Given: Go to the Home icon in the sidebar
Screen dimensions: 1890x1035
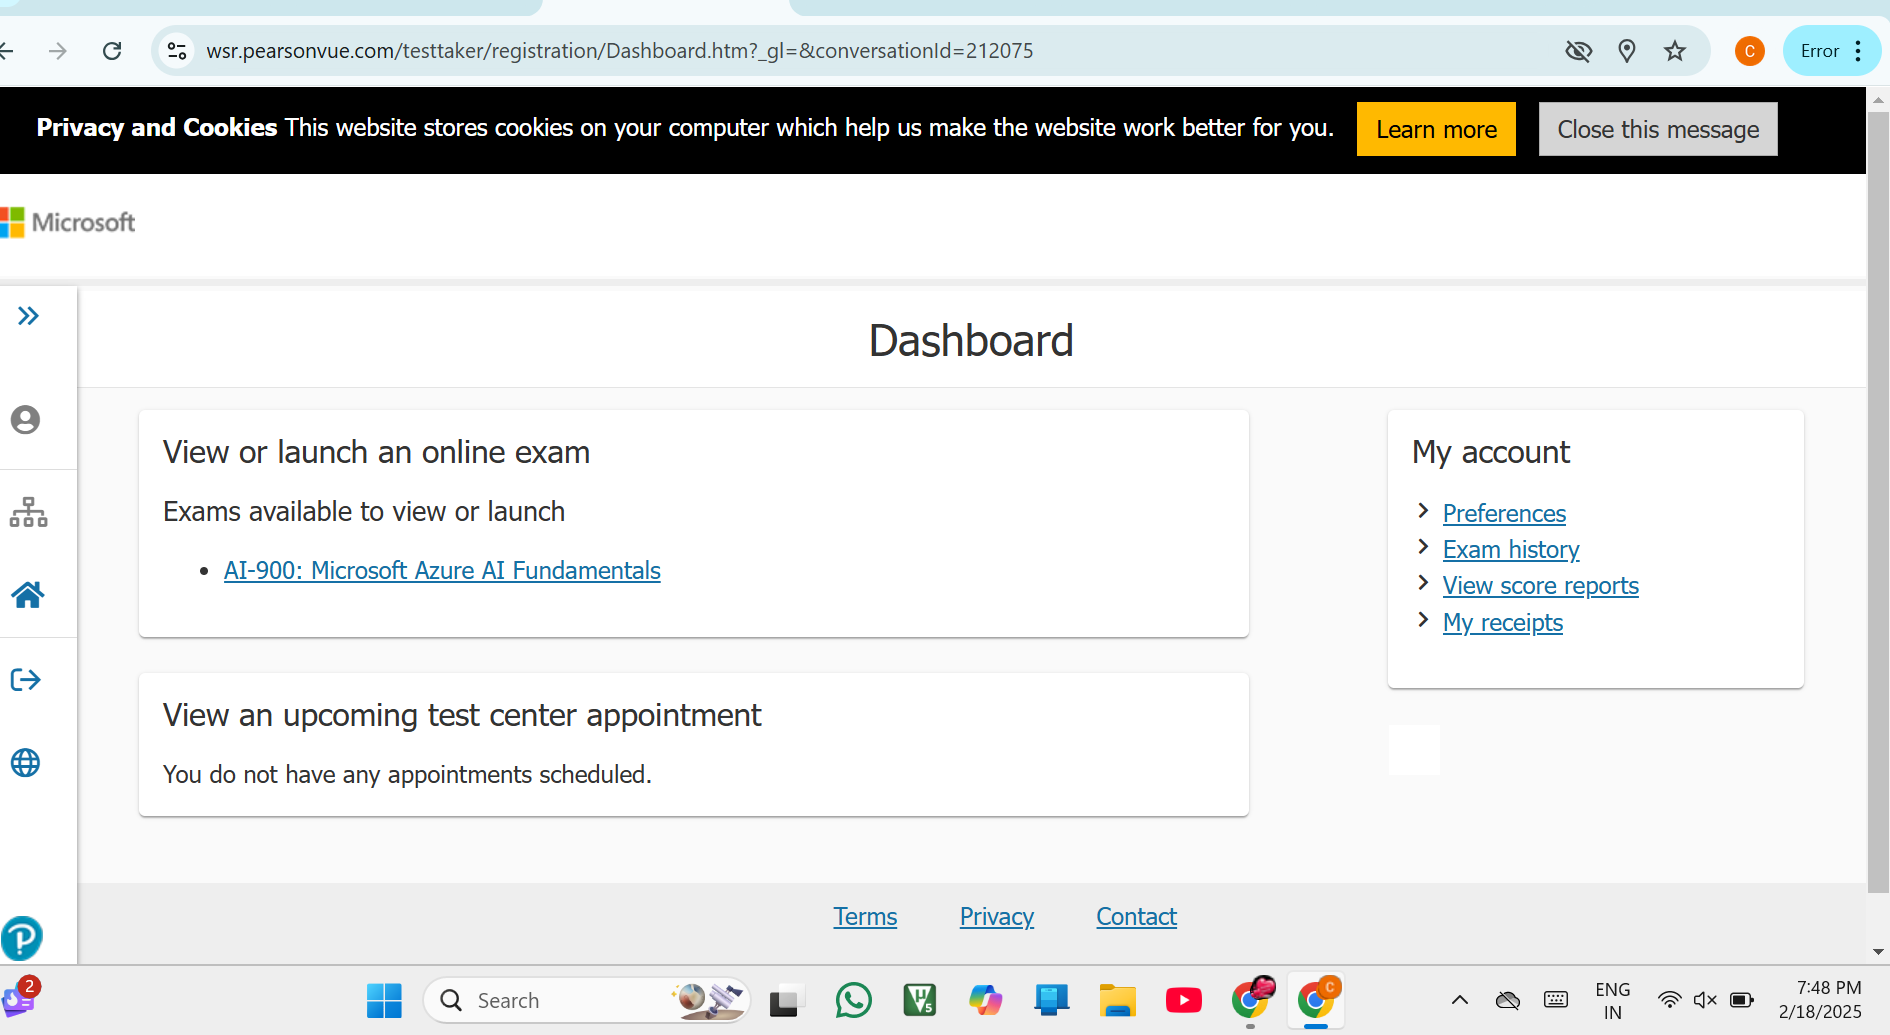Looking at the screenshot, I should click(28, 595).
